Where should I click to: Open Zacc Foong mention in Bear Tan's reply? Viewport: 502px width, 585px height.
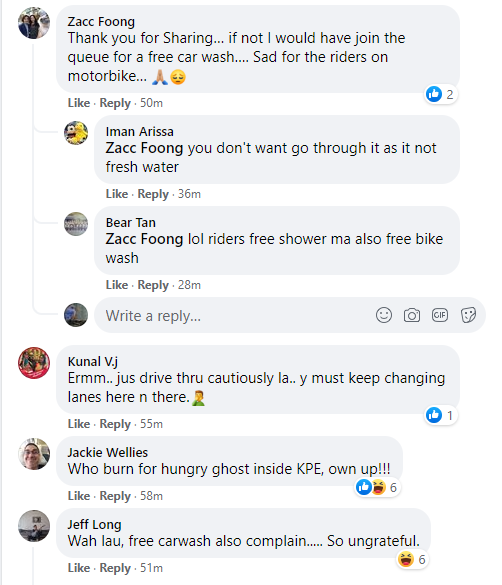pyautogui.click(x=144, y=239)
